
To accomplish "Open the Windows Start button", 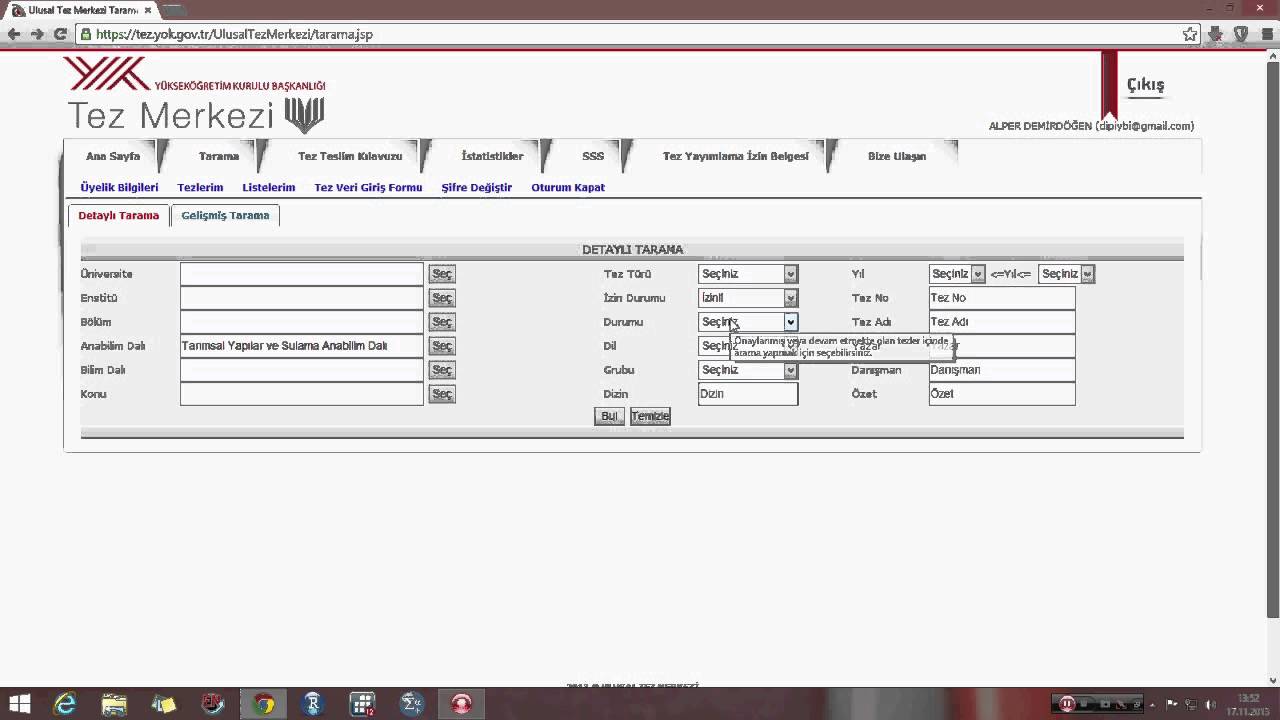I will tap(19, 704).
